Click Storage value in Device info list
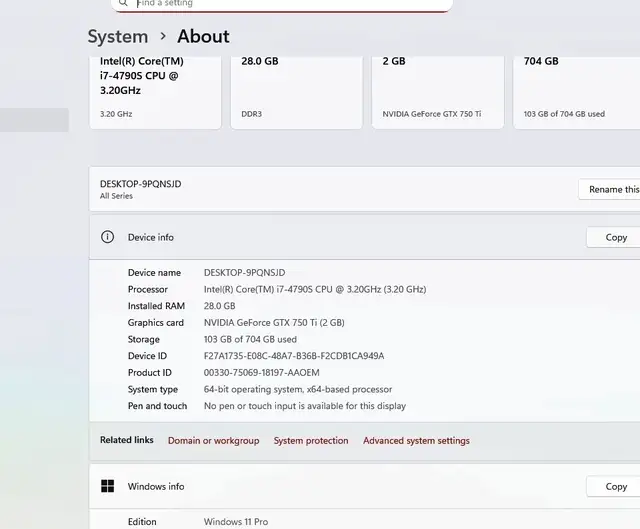The height and width of the screenshot is (529, 640). click(250, 340)
